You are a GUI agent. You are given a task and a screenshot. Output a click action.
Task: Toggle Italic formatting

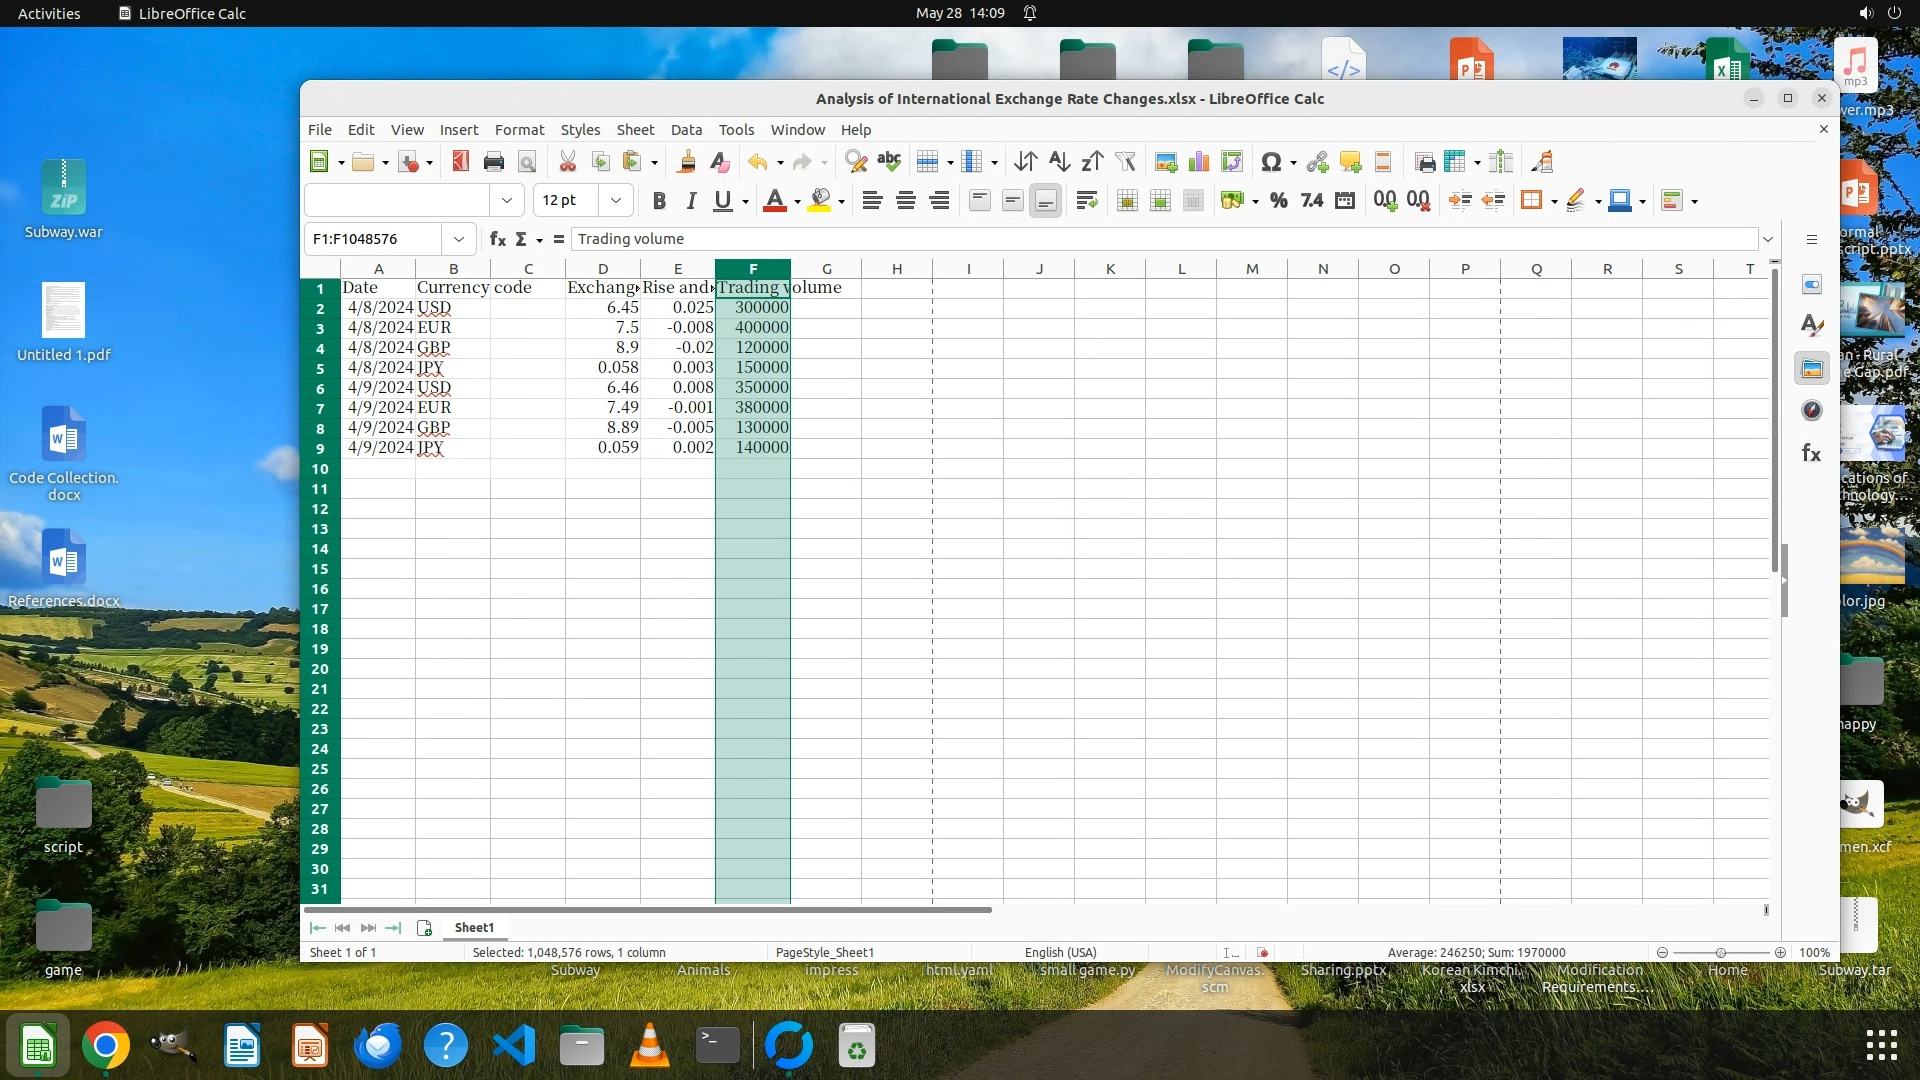[690, 201]
